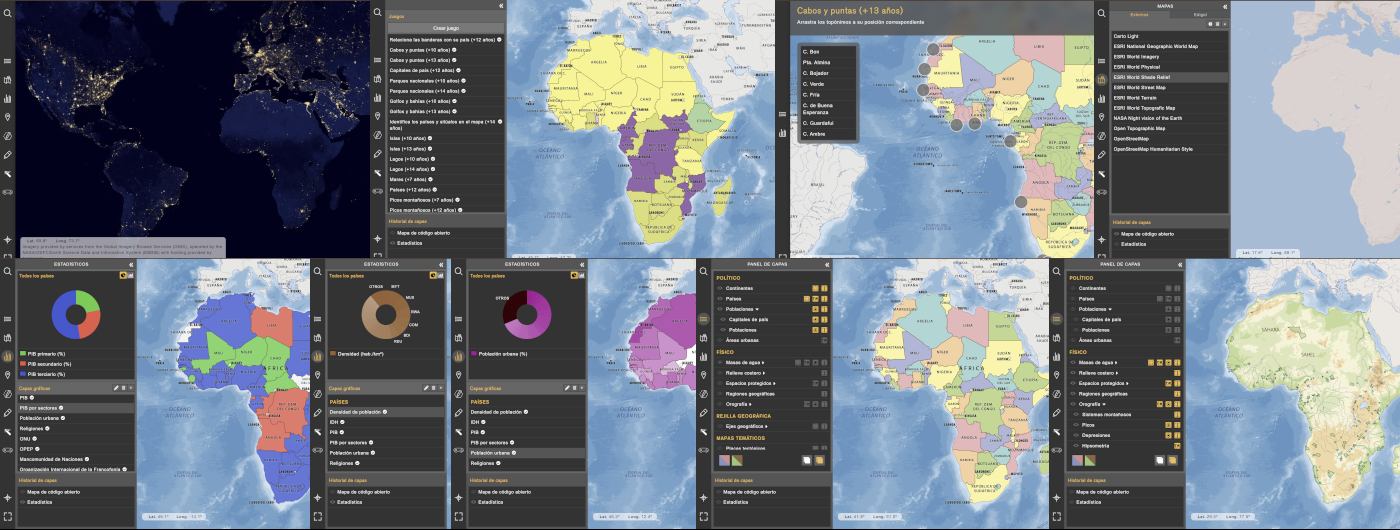
Task: Collapse the Juegos panel with double chevron
Action: pos(500,5)
